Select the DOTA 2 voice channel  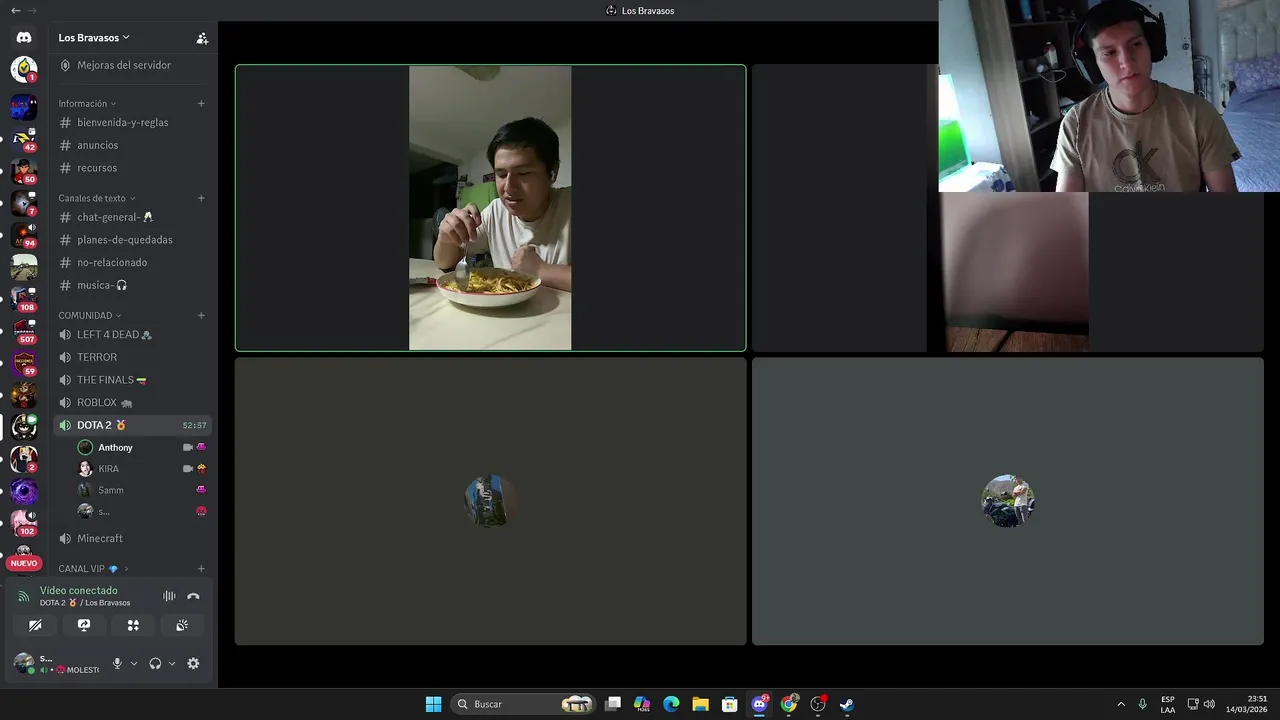[131, 425]
